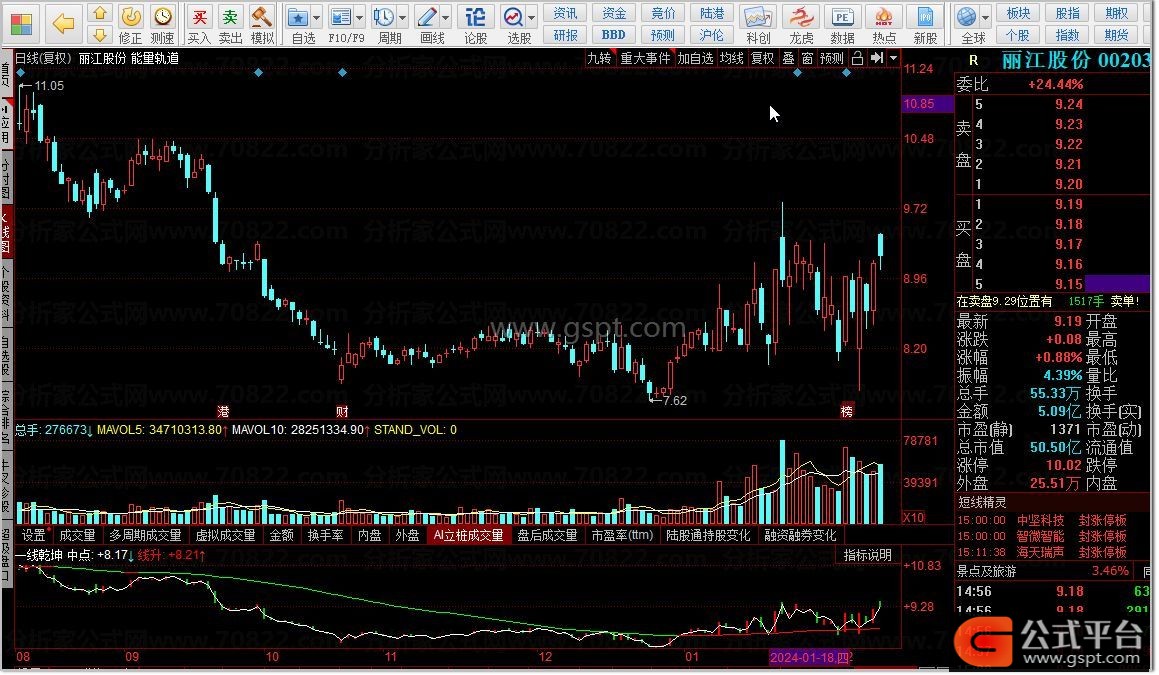
Task: Open the 自选 star folder icon
Action: click(x=298, y=16)
